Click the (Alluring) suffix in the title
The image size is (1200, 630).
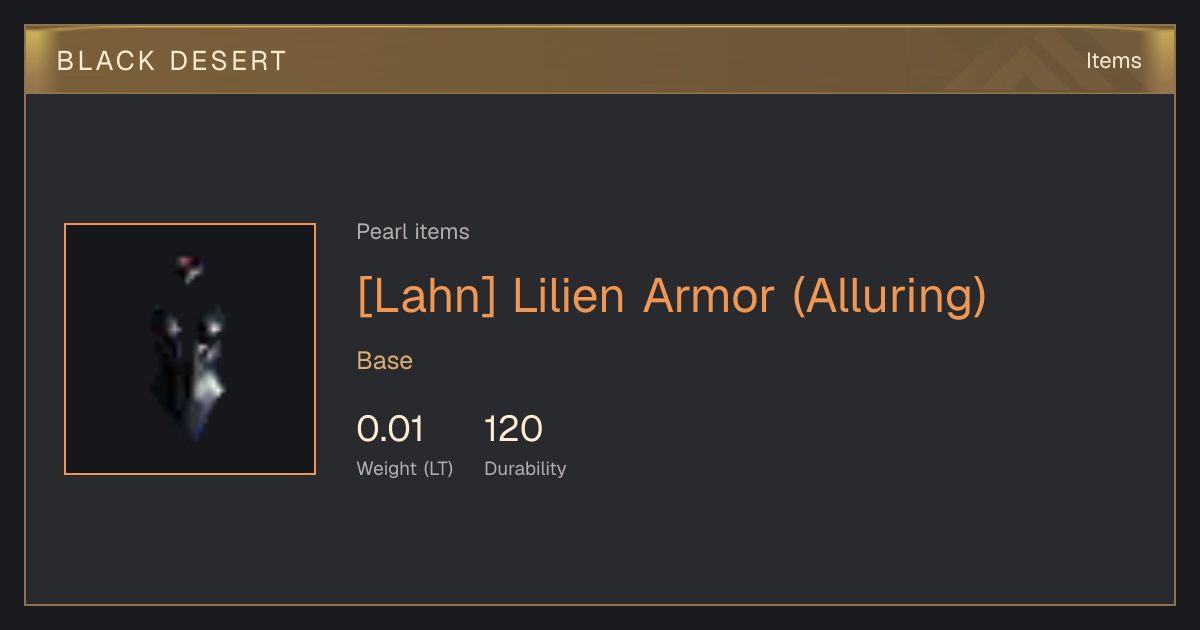click(x=889, y=297)
